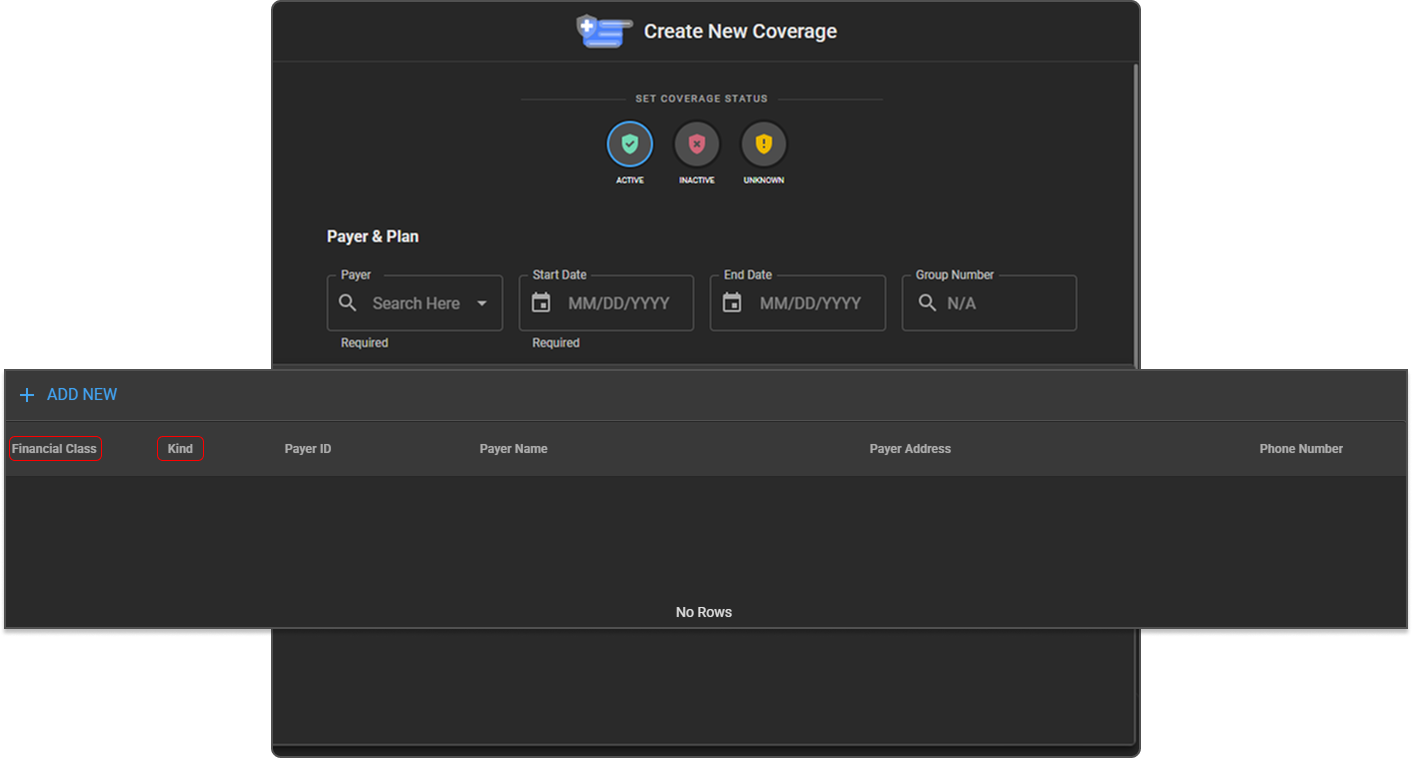Sort by Financial Class column header
Screen dimensions: 1412x758
coord(55,449)
